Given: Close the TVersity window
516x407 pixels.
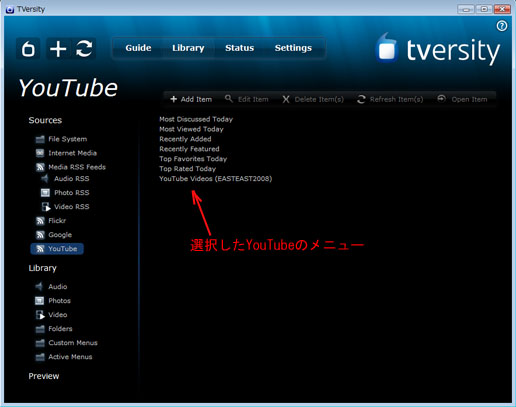Looking at the screenshot, I should [502, 9].
